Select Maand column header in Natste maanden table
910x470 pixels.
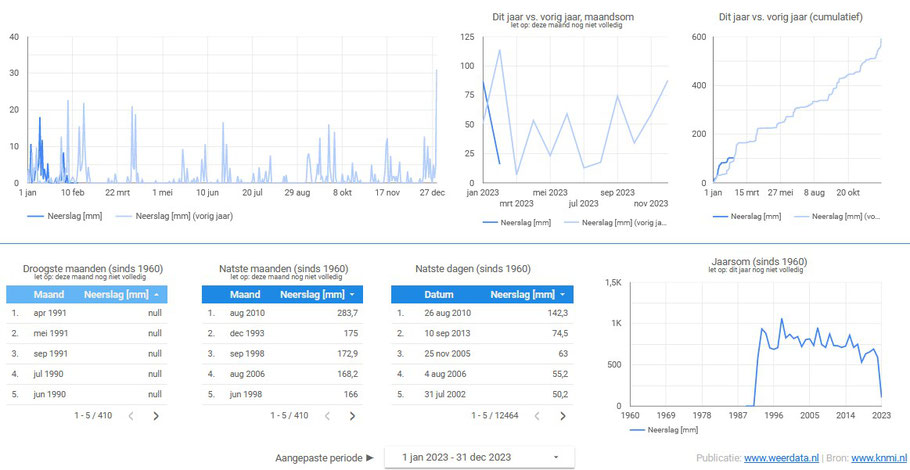(x=245, y=295)
